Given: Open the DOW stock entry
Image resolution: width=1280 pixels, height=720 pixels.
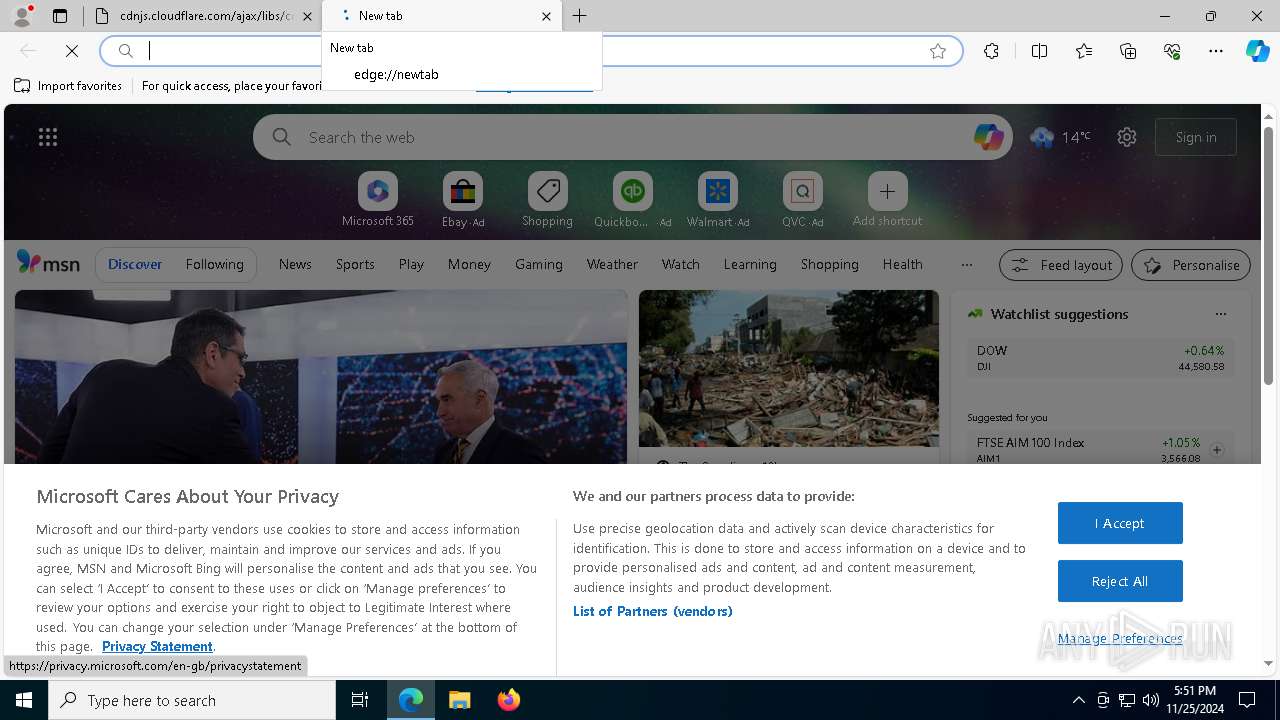Looking at the screenshot, I should tap(1100, 358).
